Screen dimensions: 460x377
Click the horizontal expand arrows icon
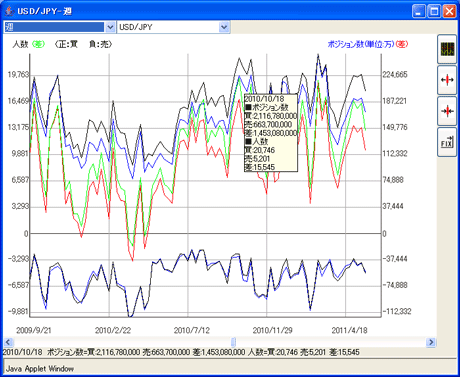pos(447,80)
